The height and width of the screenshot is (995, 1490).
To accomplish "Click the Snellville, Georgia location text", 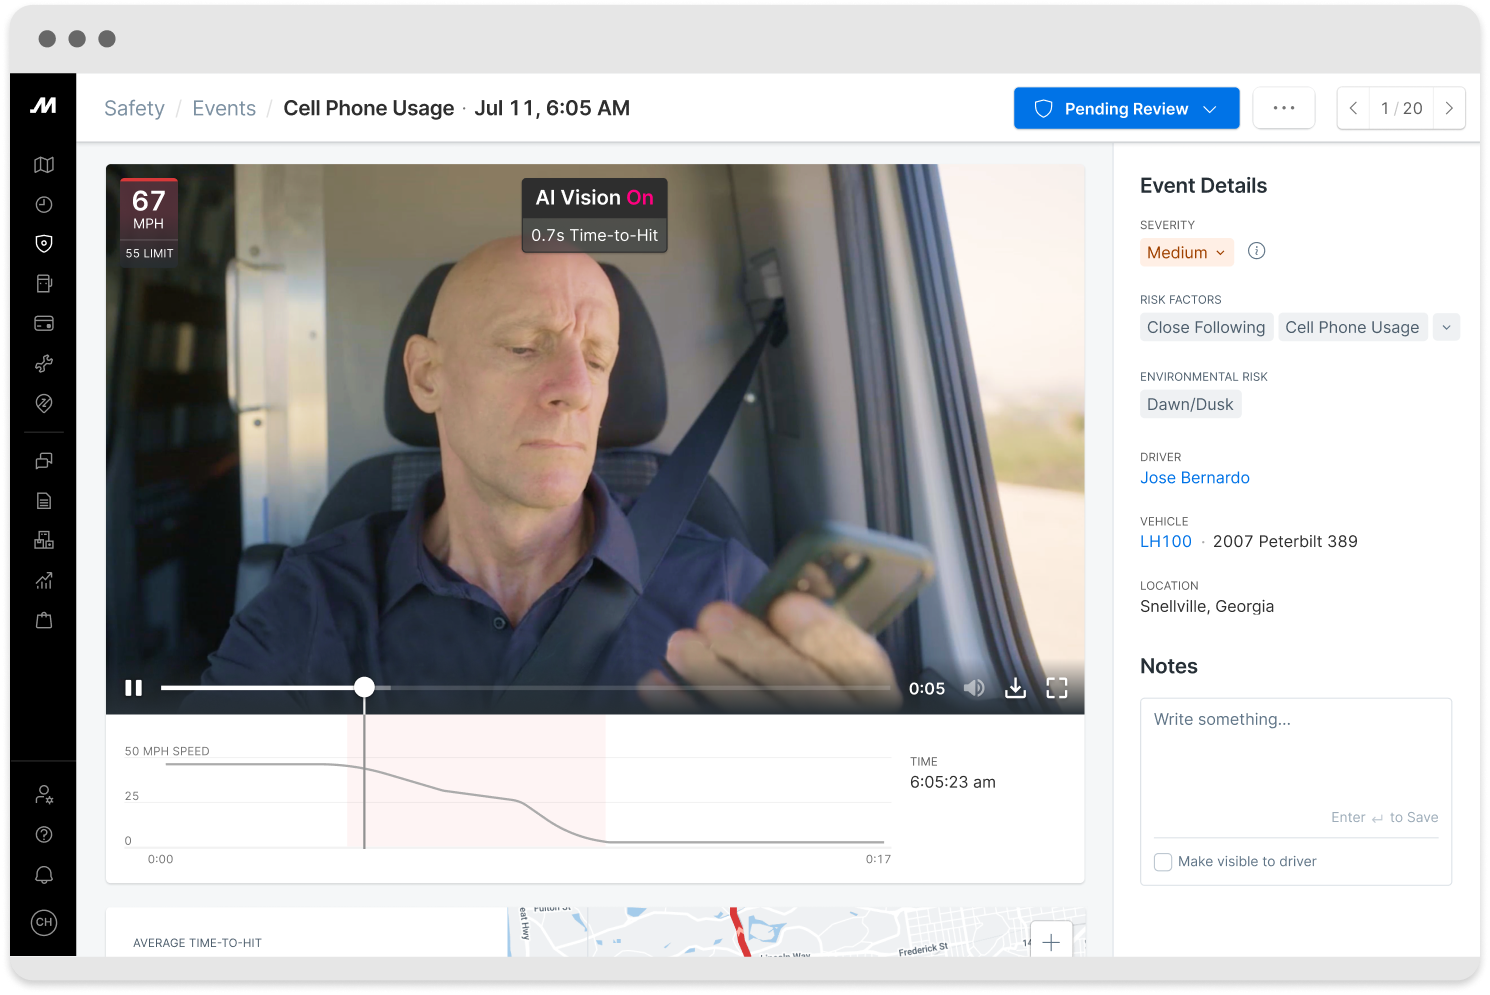I will 1207,606.
